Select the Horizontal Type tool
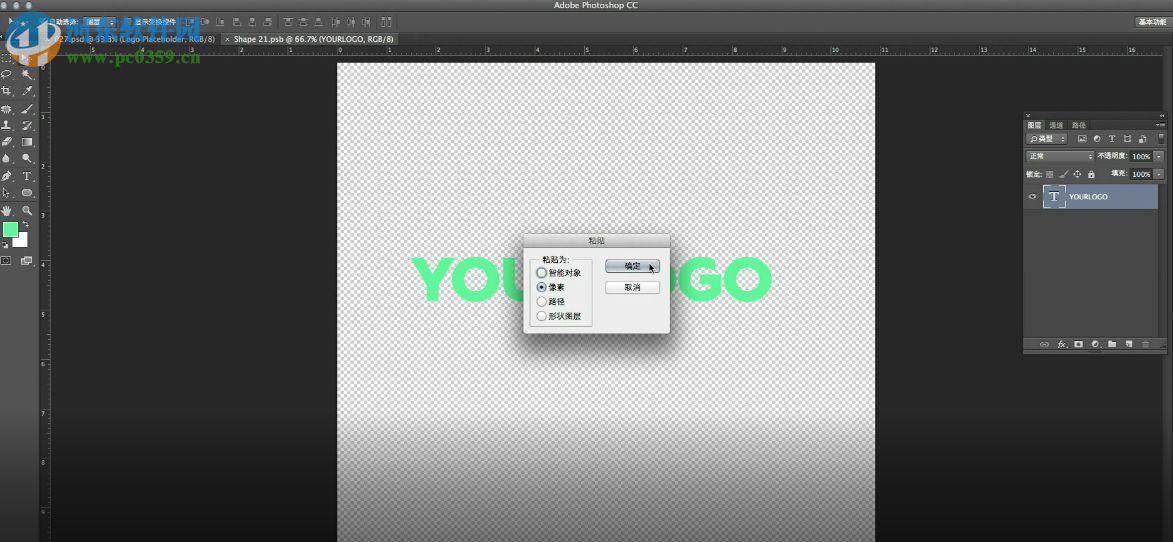This screenshot has height=542, width=1173. pyautogui.click(x=27, y=176)
